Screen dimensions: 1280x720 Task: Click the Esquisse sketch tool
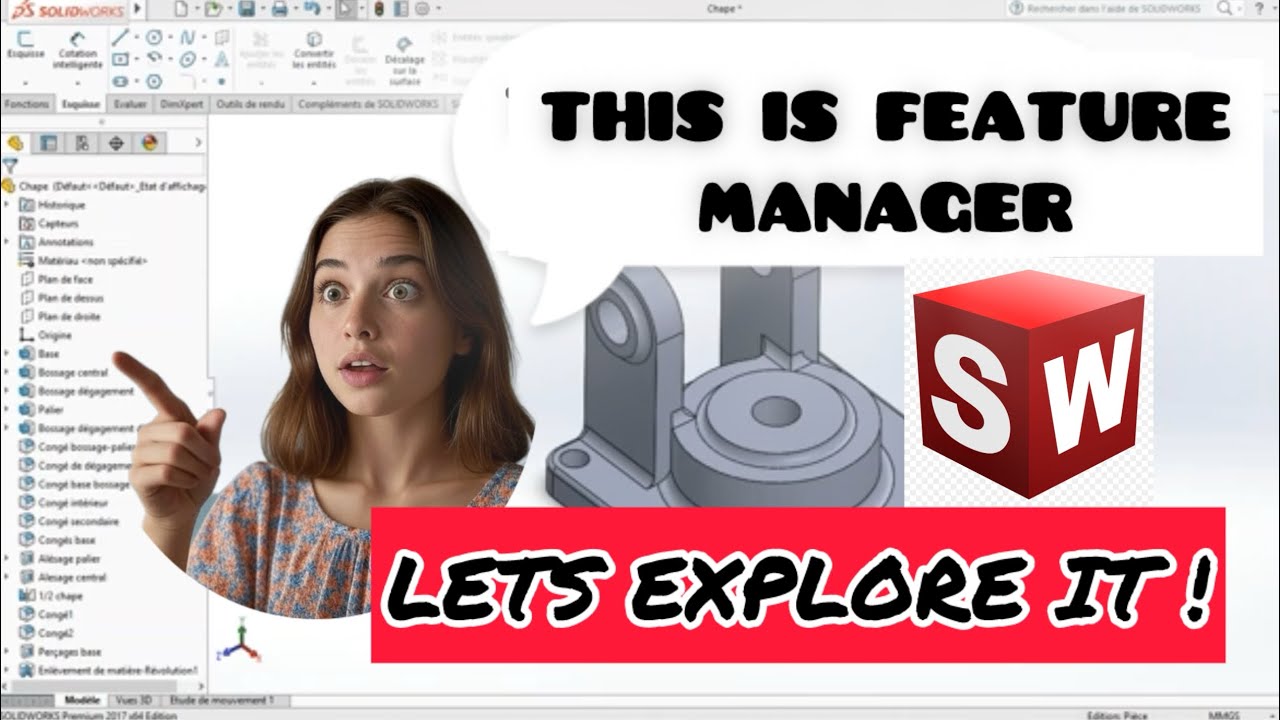[25, 46]
